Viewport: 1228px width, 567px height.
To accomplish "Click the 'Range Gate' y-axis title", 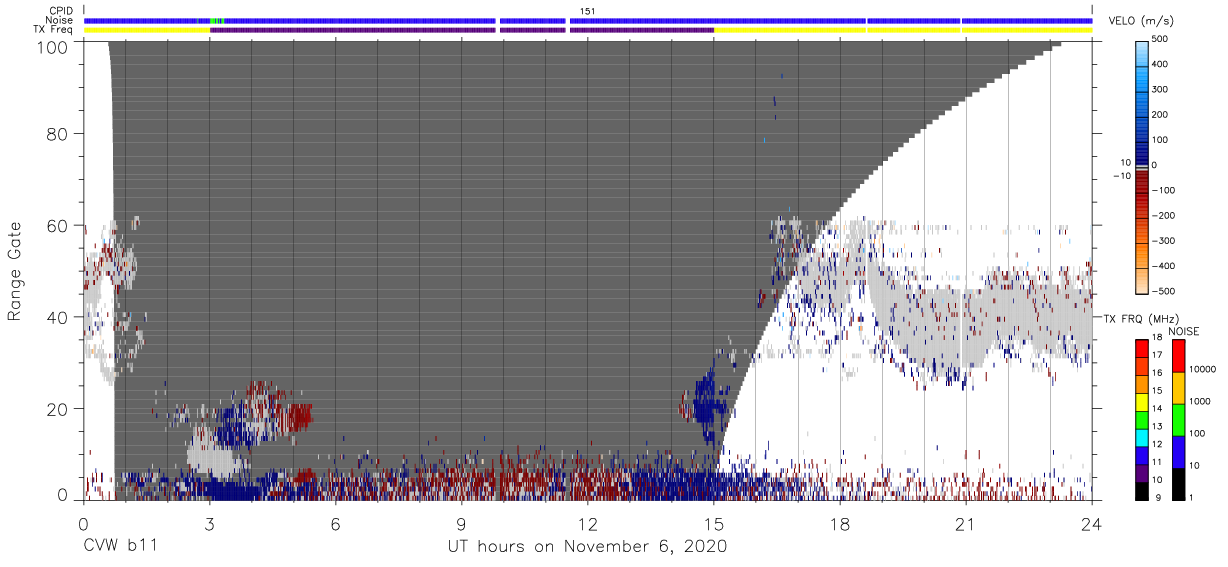I will tap(15, 270).
